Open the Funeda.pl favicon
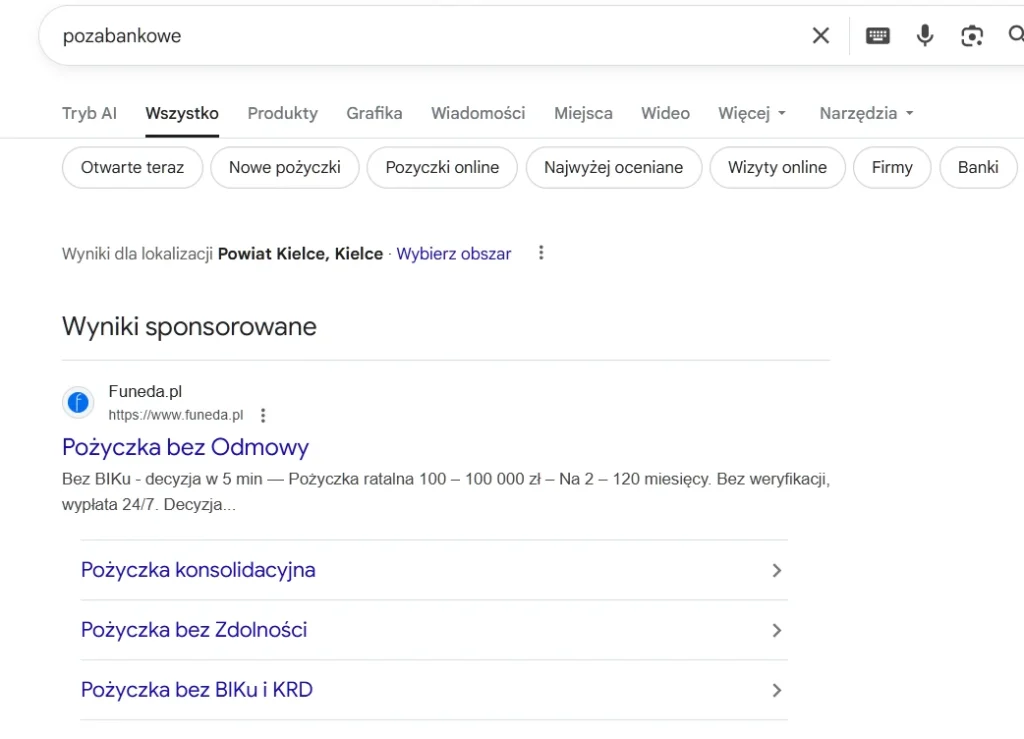This screenshot has height=739, width=1024. [x=77, y=402]
